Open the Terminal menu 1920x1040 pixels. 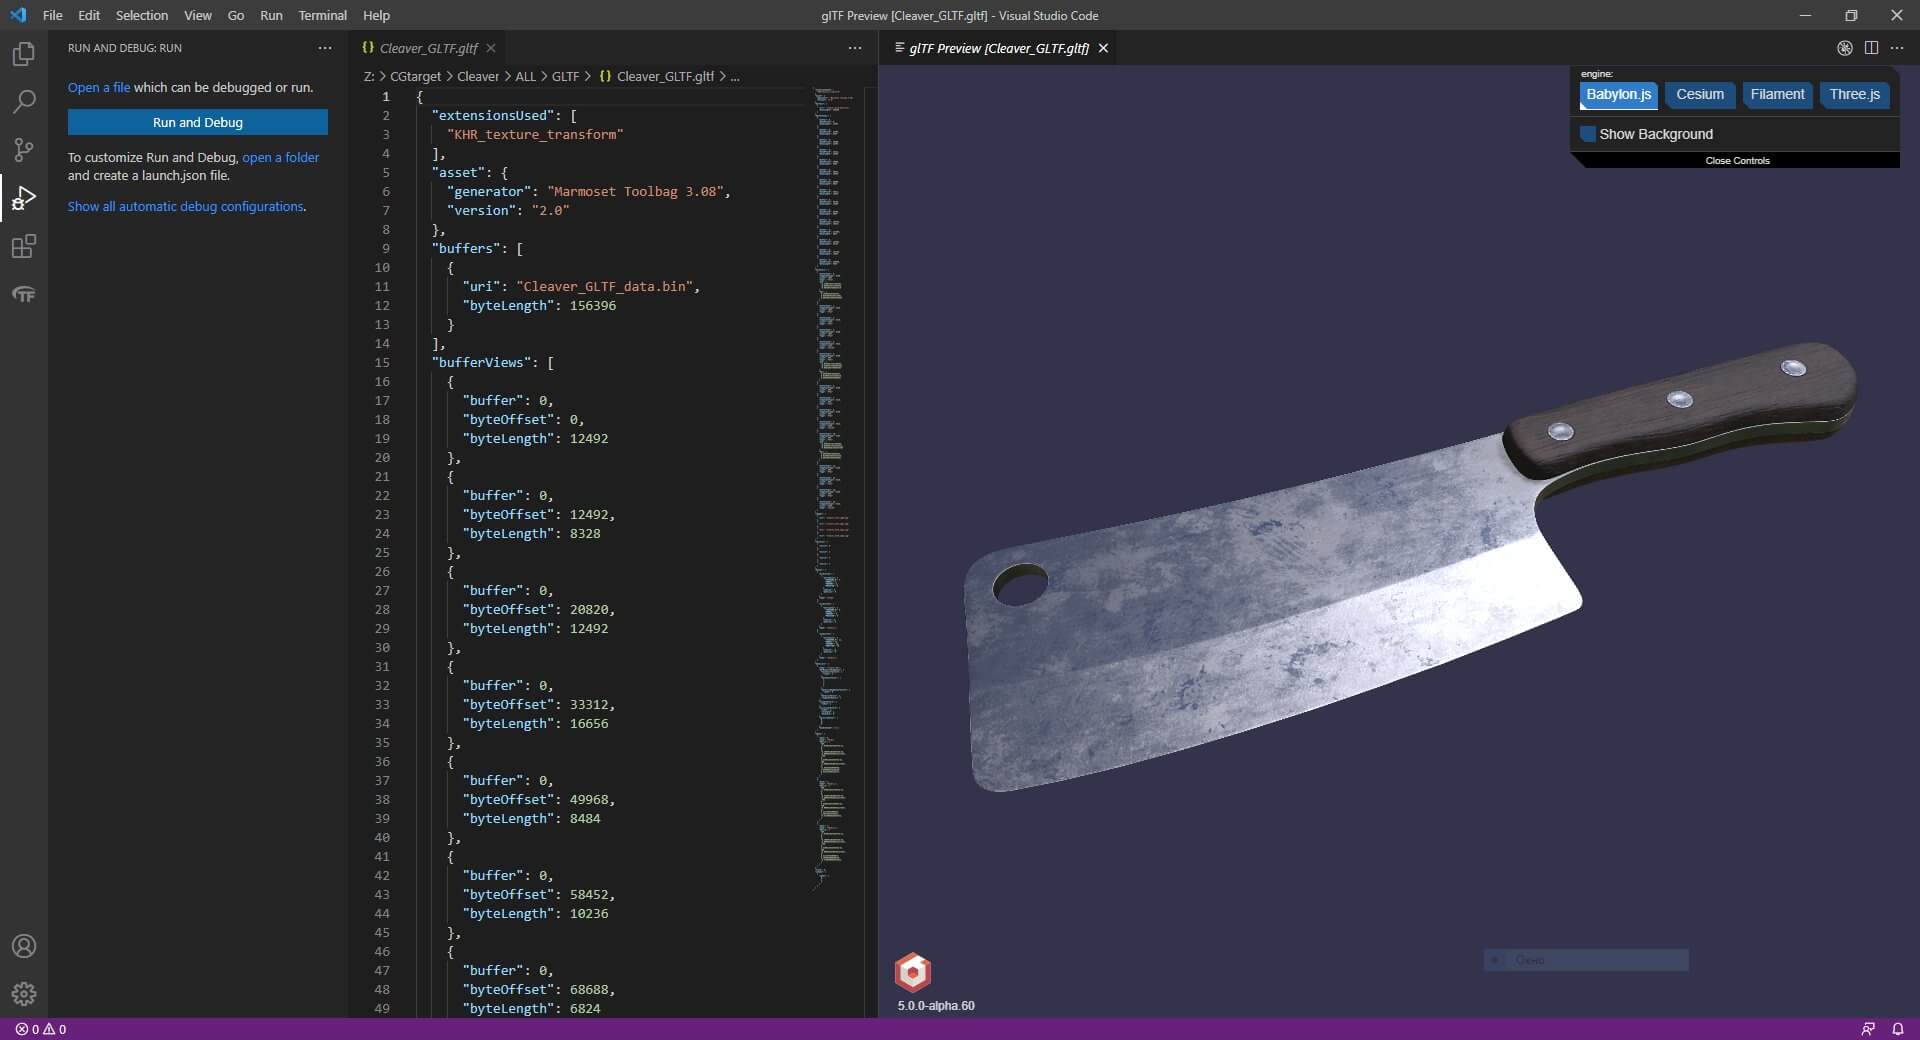point(322,16)
